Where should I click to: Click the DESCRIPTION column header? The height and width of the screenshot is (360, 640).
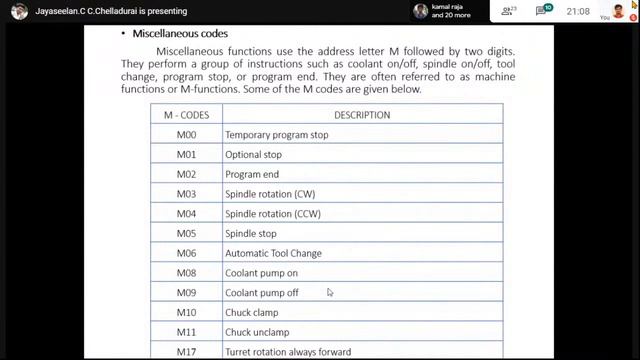362,114
